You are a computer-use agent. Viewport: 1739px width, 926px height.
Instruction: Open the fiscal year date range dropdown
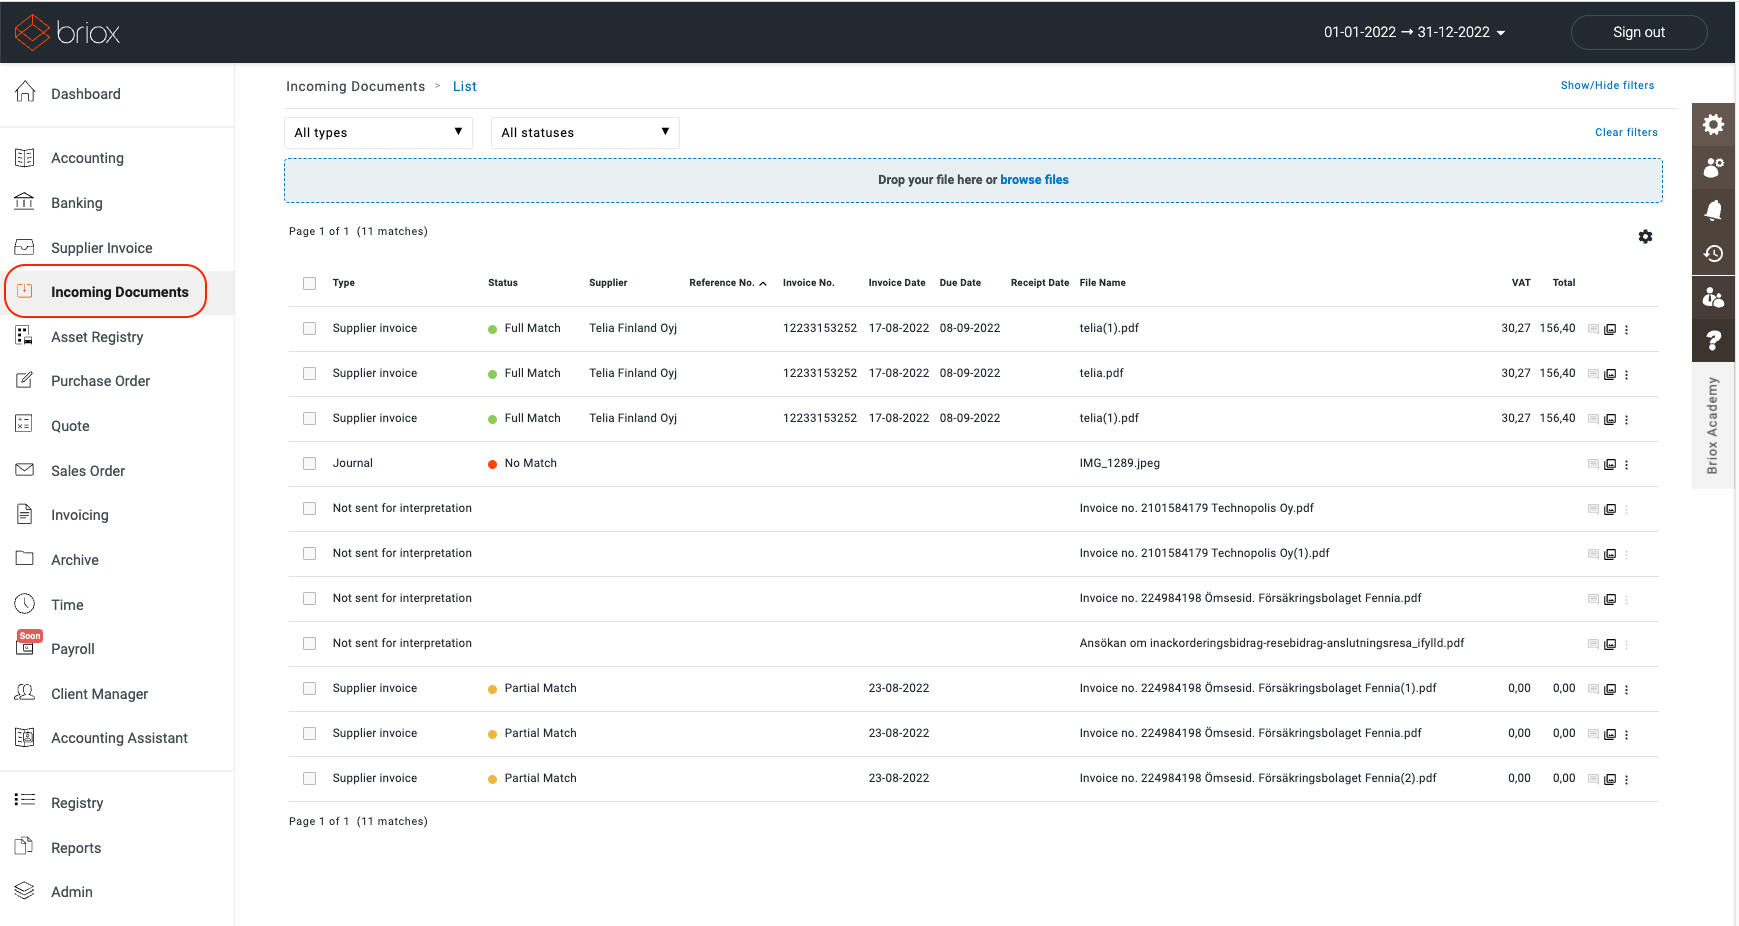coord(1414,32)
